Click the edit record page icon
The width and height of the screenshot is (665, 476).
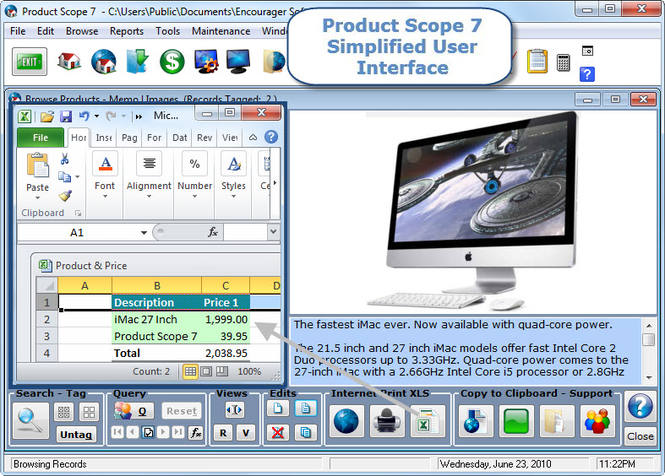point(305,409)
